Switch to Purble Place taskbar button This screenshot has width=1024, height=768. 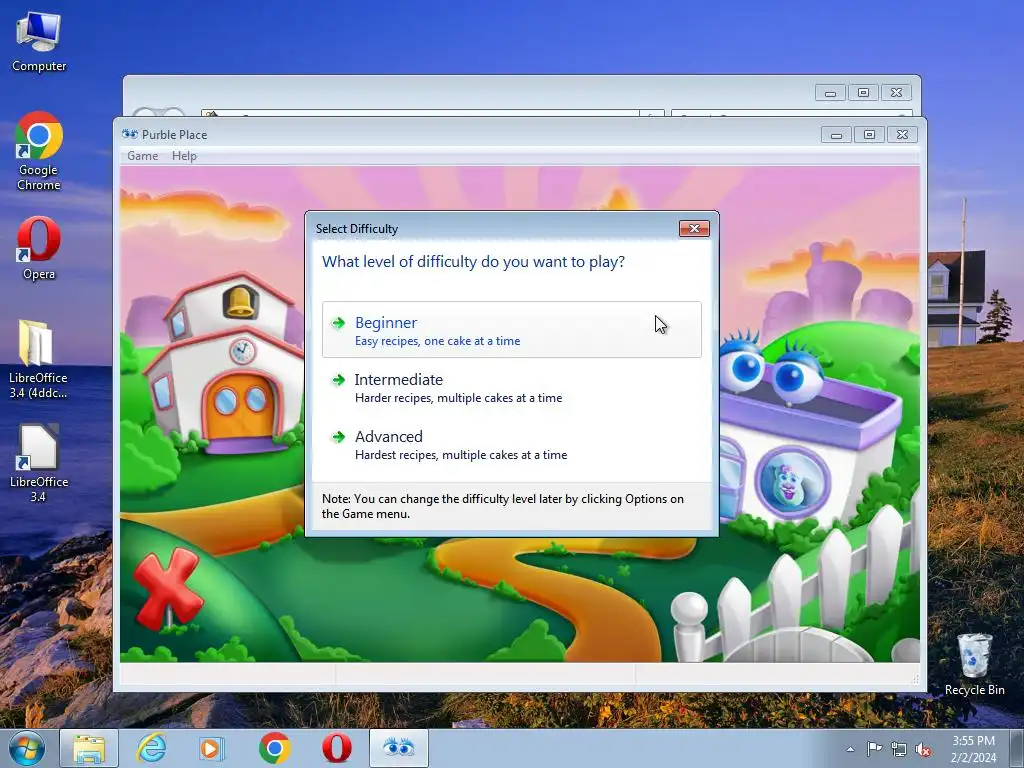(398, 748)
